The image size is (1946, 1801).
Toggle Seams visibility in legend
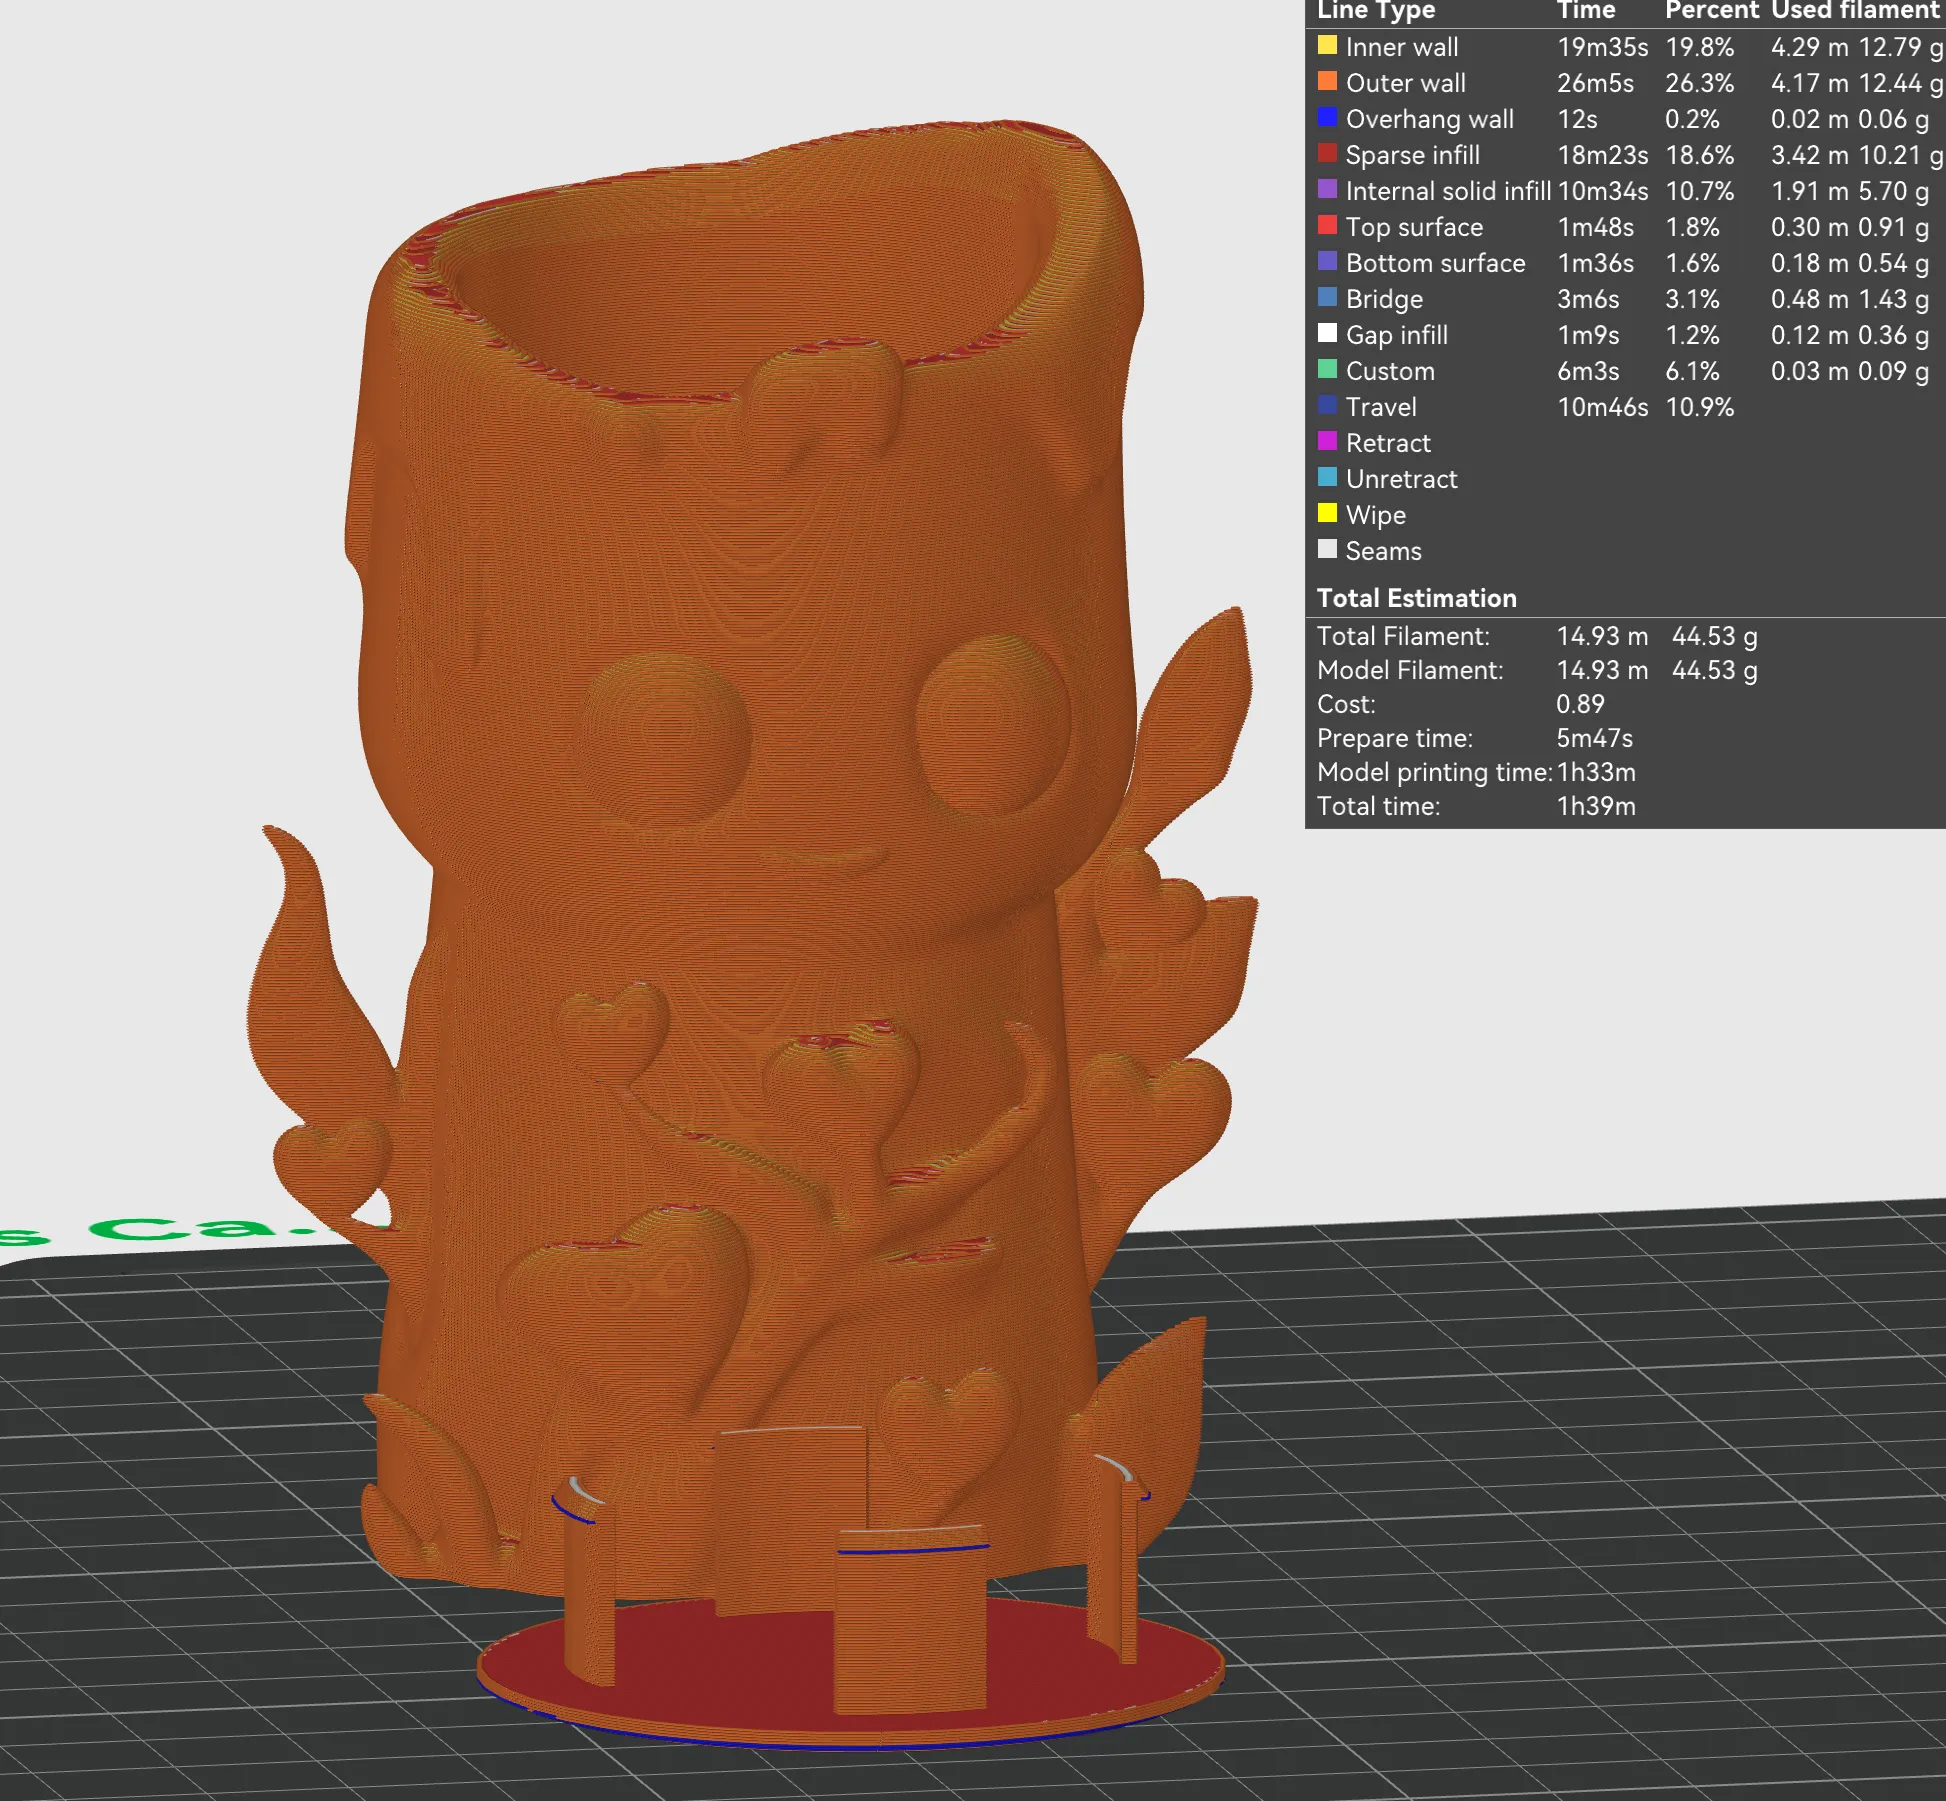coord(1382,551)
